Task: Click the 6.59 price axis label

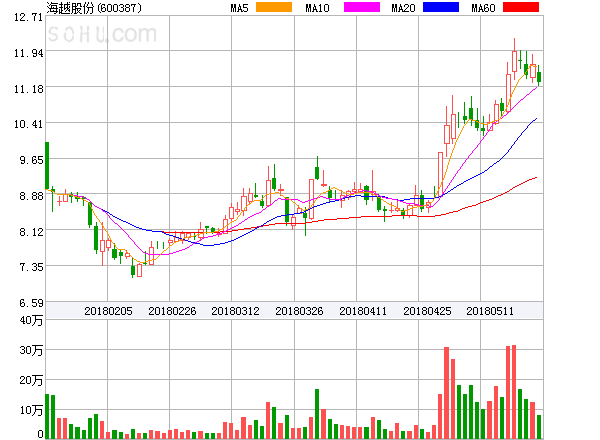Action: [x=31, y=303]
